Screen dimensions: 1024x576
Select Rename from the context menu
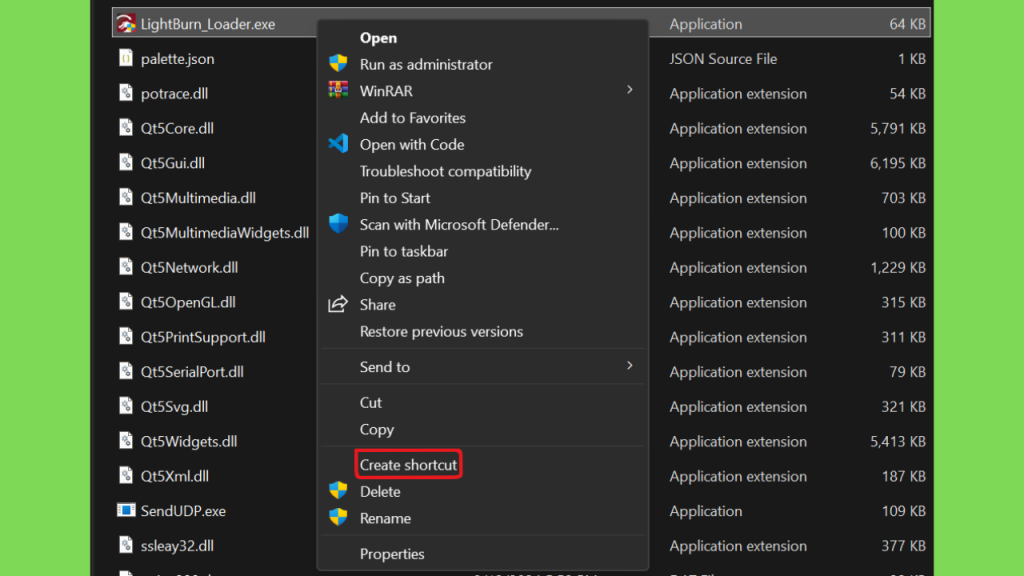[385, 519]
